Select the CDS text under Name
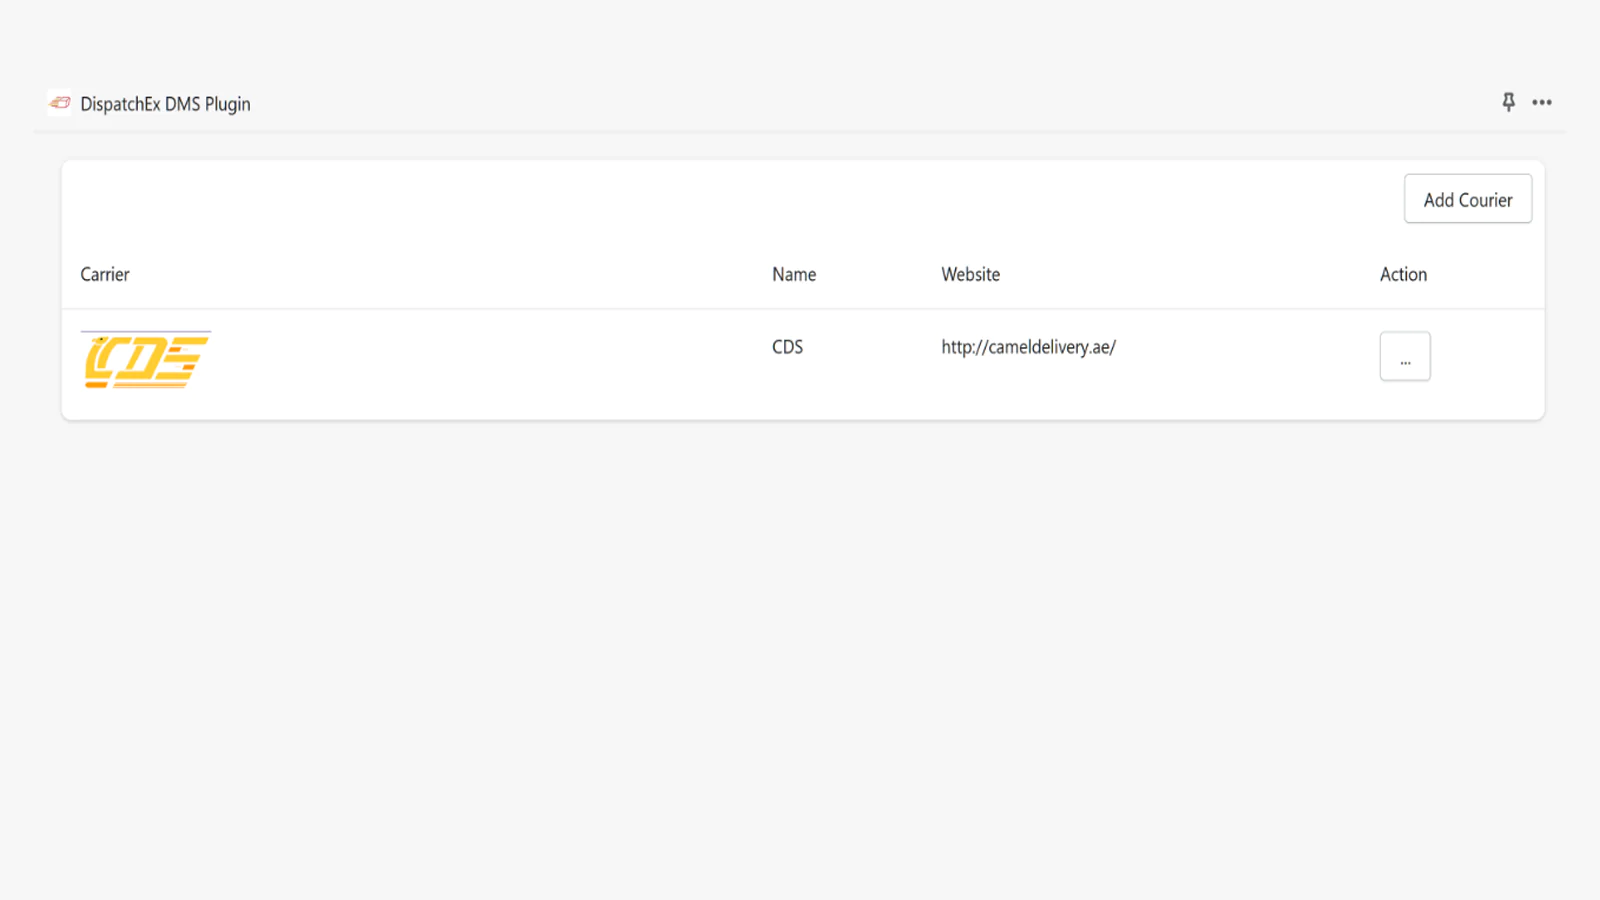 (787, 347)
